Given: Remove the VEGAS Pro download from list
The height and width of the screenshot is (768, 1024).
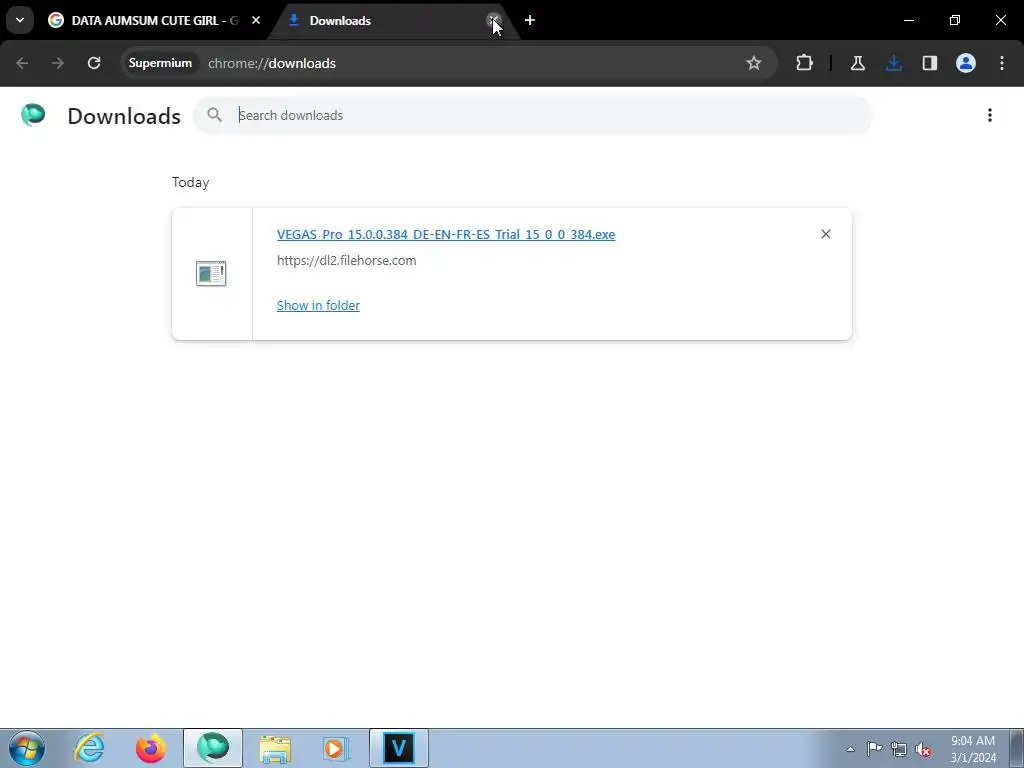Looking at the screenshot, I should [x=825, y=234].
